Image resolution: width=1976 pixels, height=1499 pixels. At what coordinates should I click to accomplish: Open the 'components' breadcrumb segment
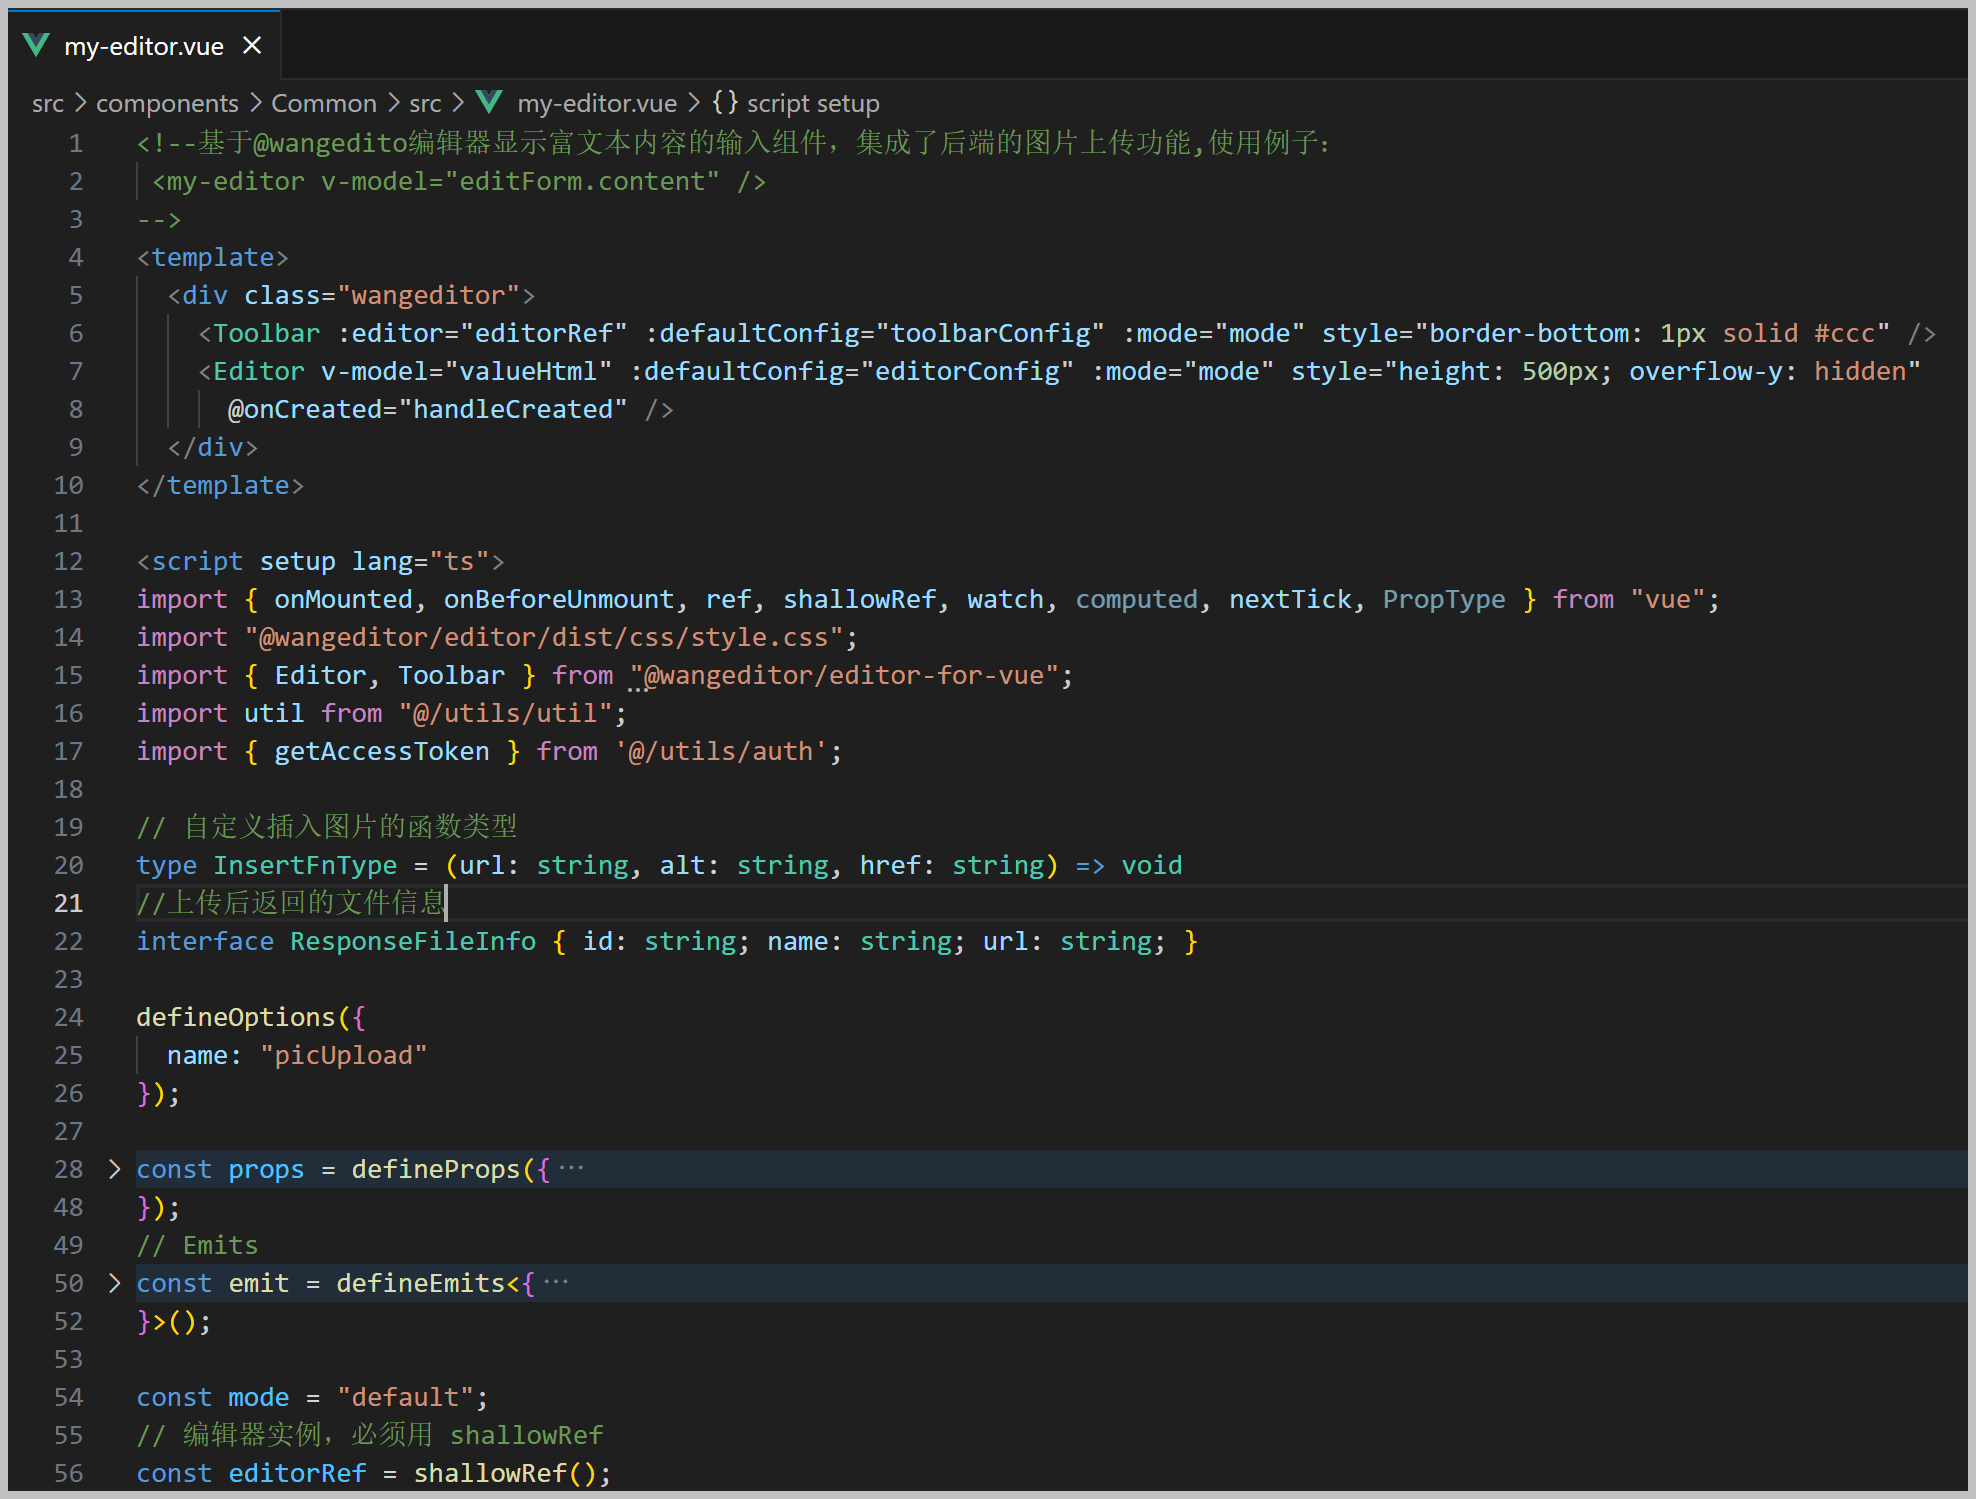167,103
